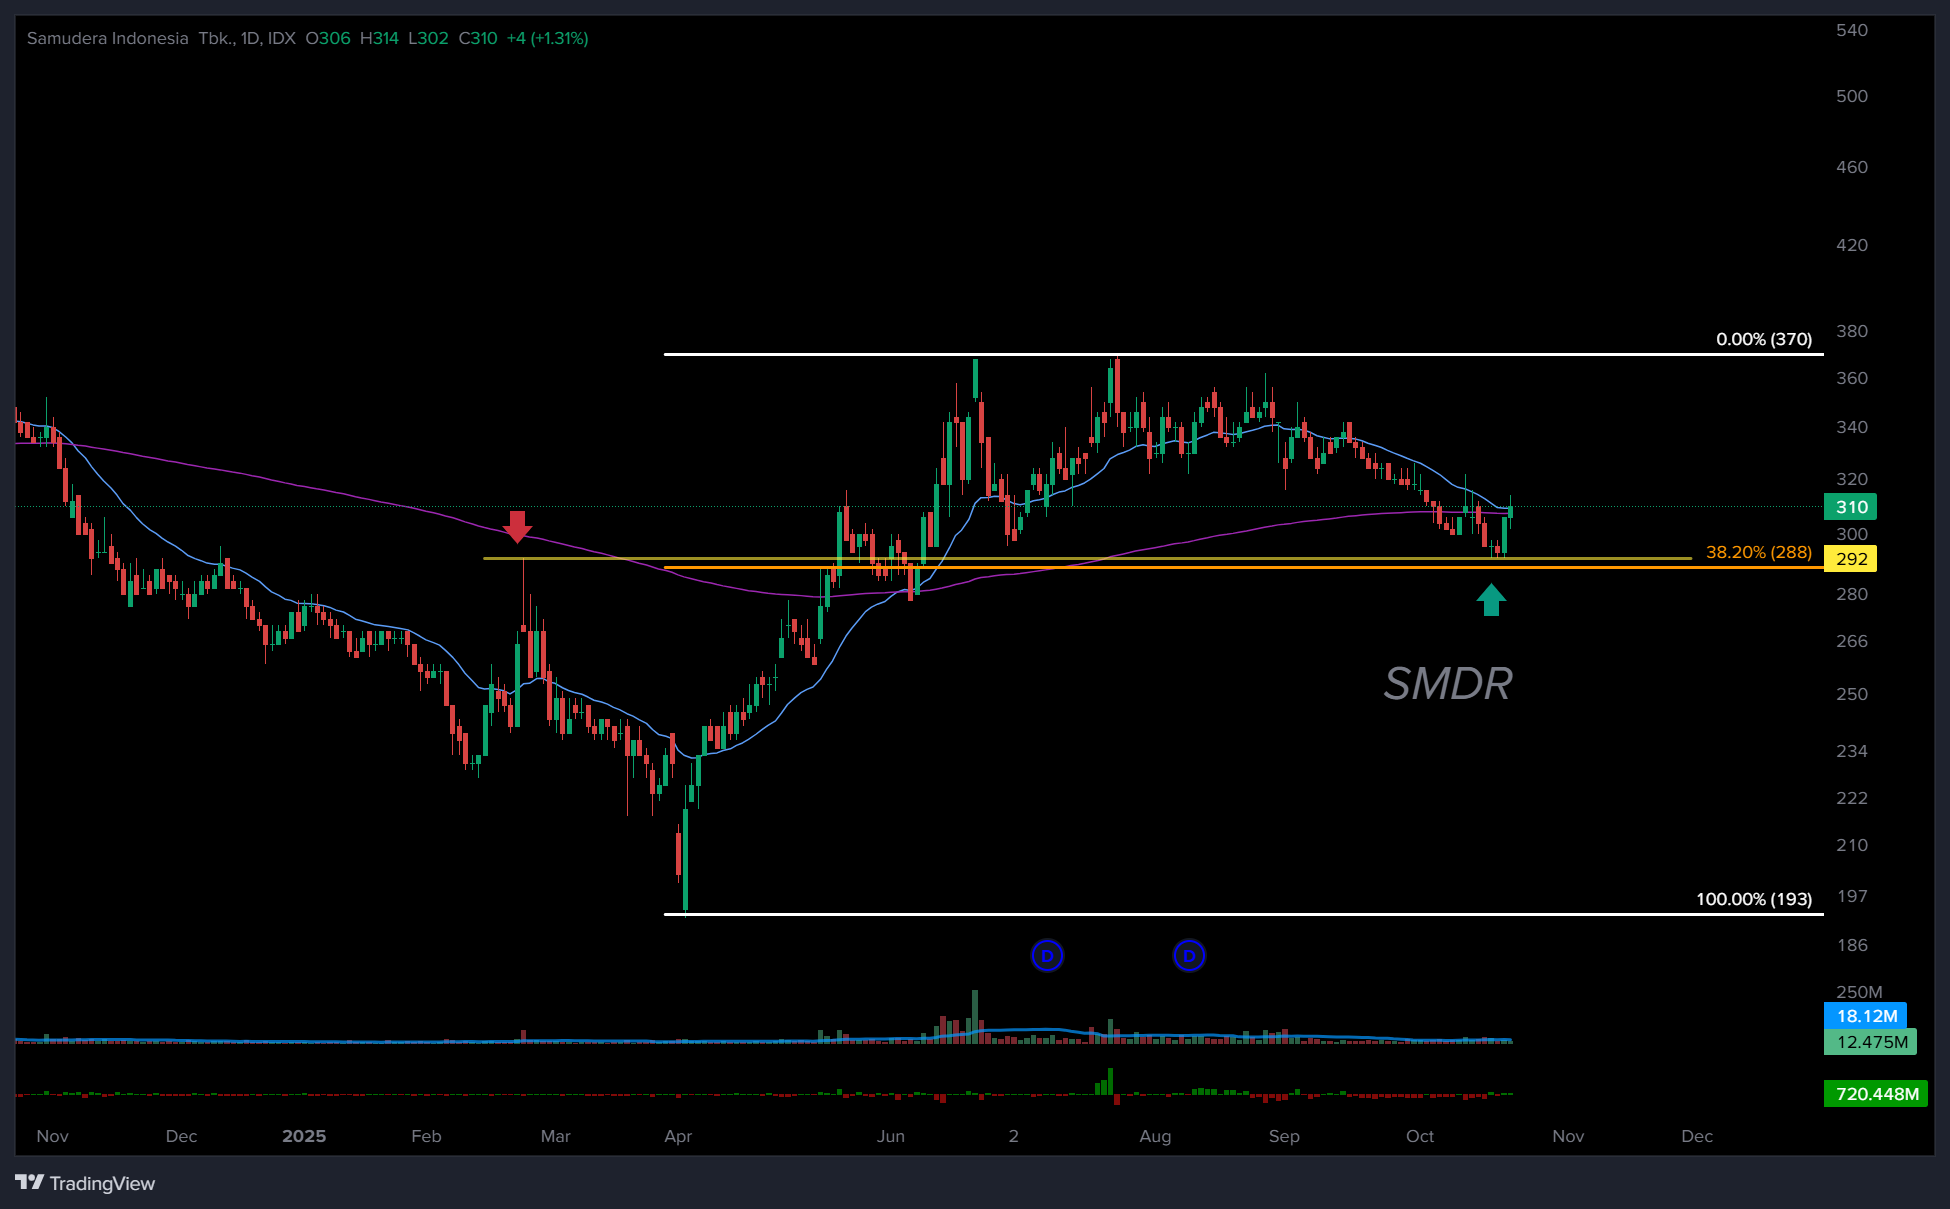The width and height of the screenshot is (1950, 1209).
Task: Click the red down arrow marker
Action: click(517, 526)
